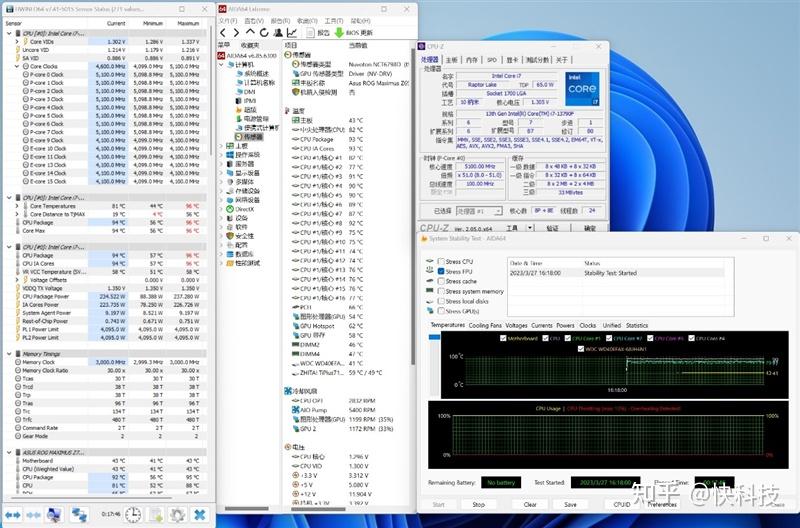The height and width of the screenshot is (528, 800).
Task: Open HWiNFO settings gear icon
Action: point(177,515)
